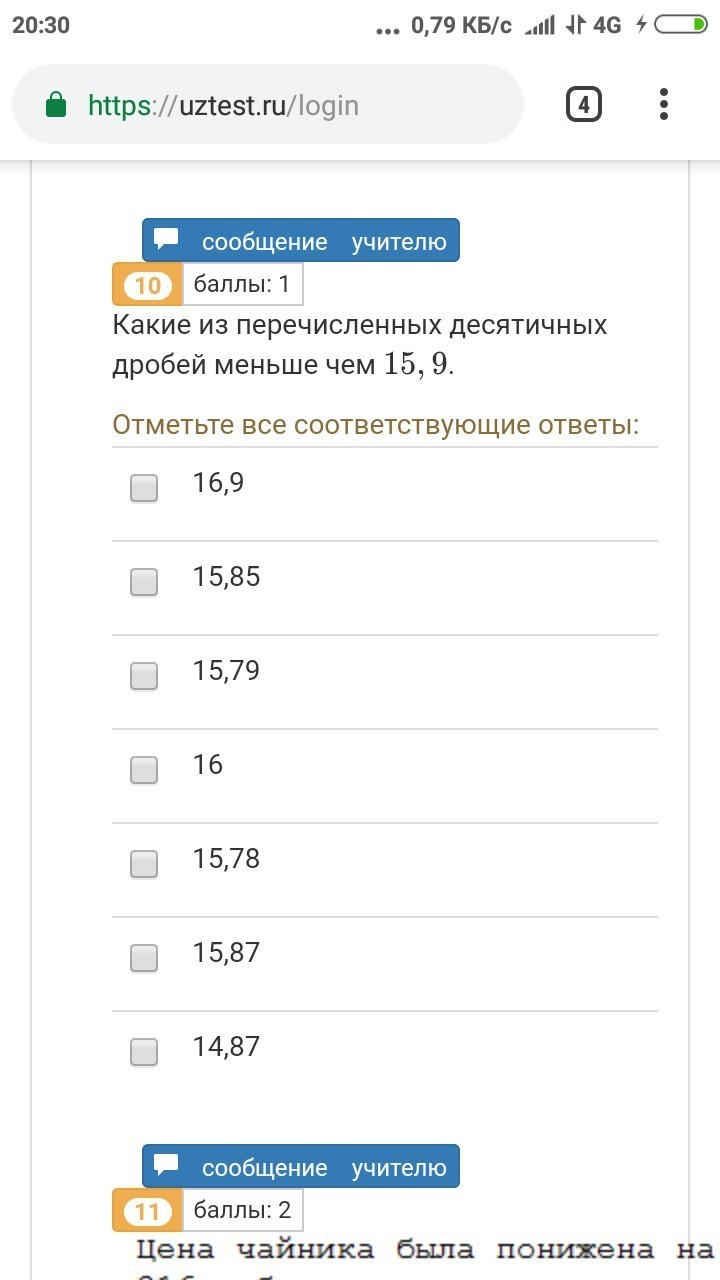Click the orange question 10 number badge
The height and width of the screenshot is (1280, 720).
point(147,285)
